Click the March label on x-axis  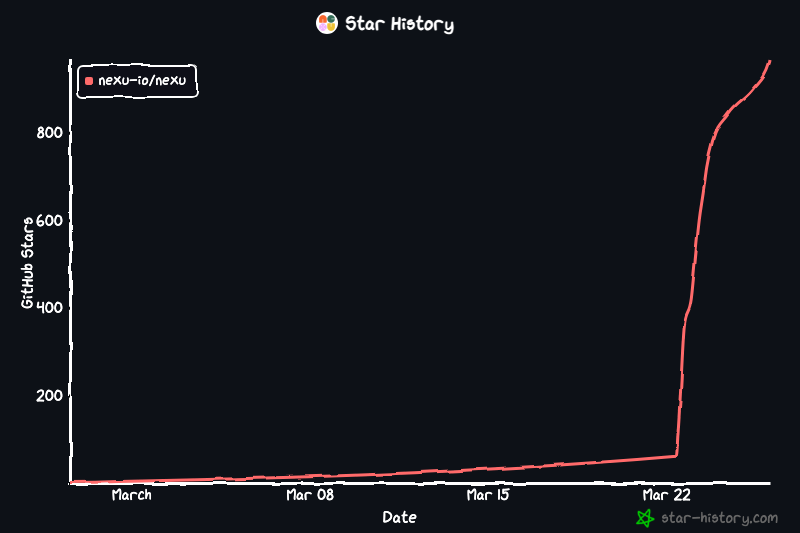tap(132, 495)
